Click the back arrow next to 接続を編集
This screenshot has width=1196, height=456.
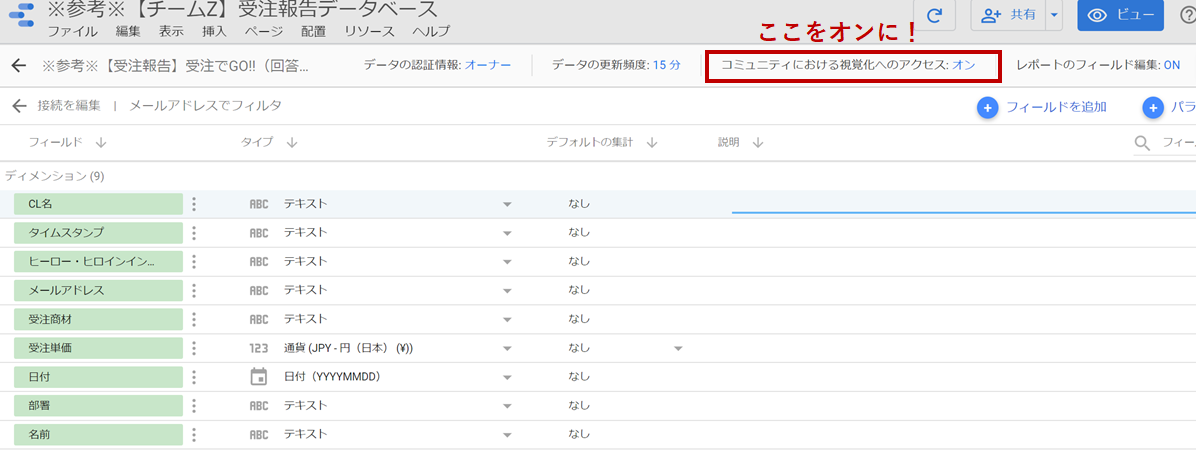20,105
